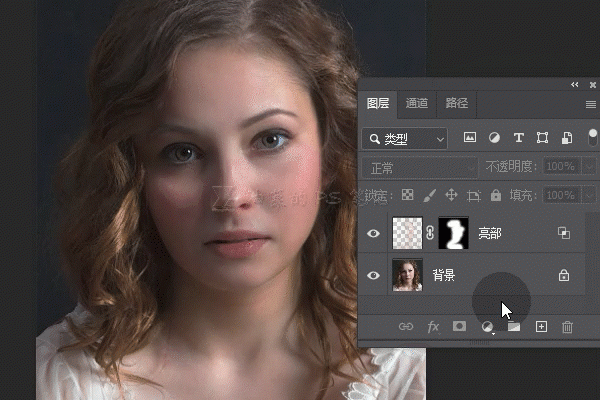Close the Layers panel
The image size is (600, 400).
point(593,85)
